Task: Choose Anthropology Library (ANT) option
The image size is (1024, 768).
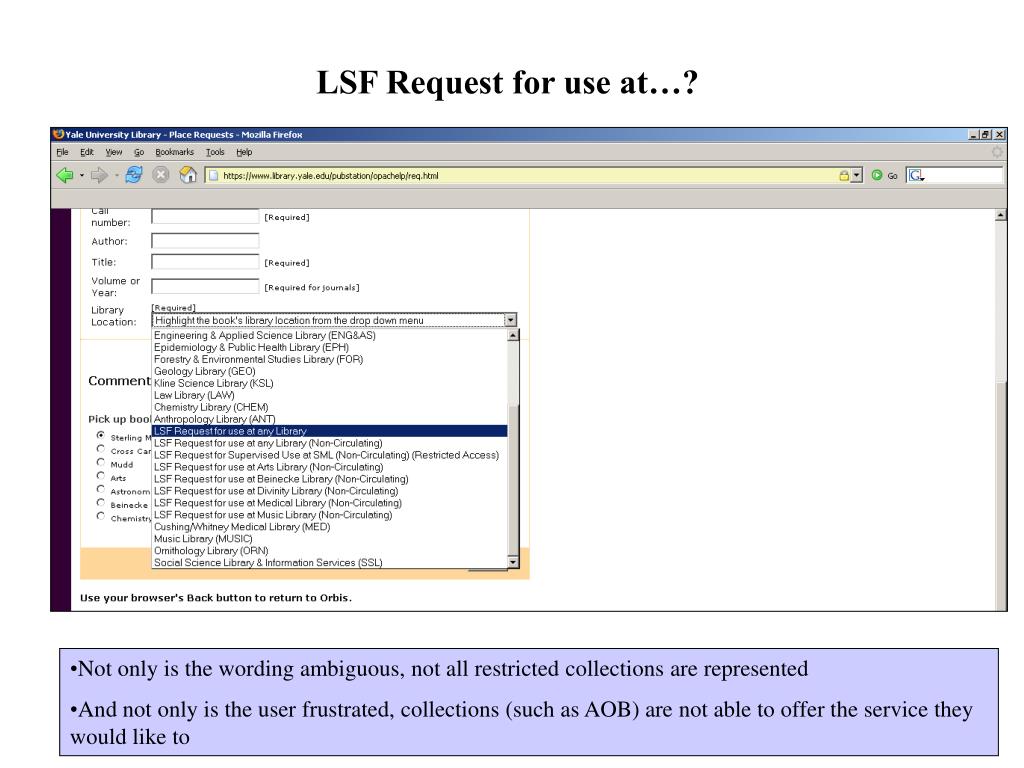Action: pyautogui.click(x=330, y=419)
